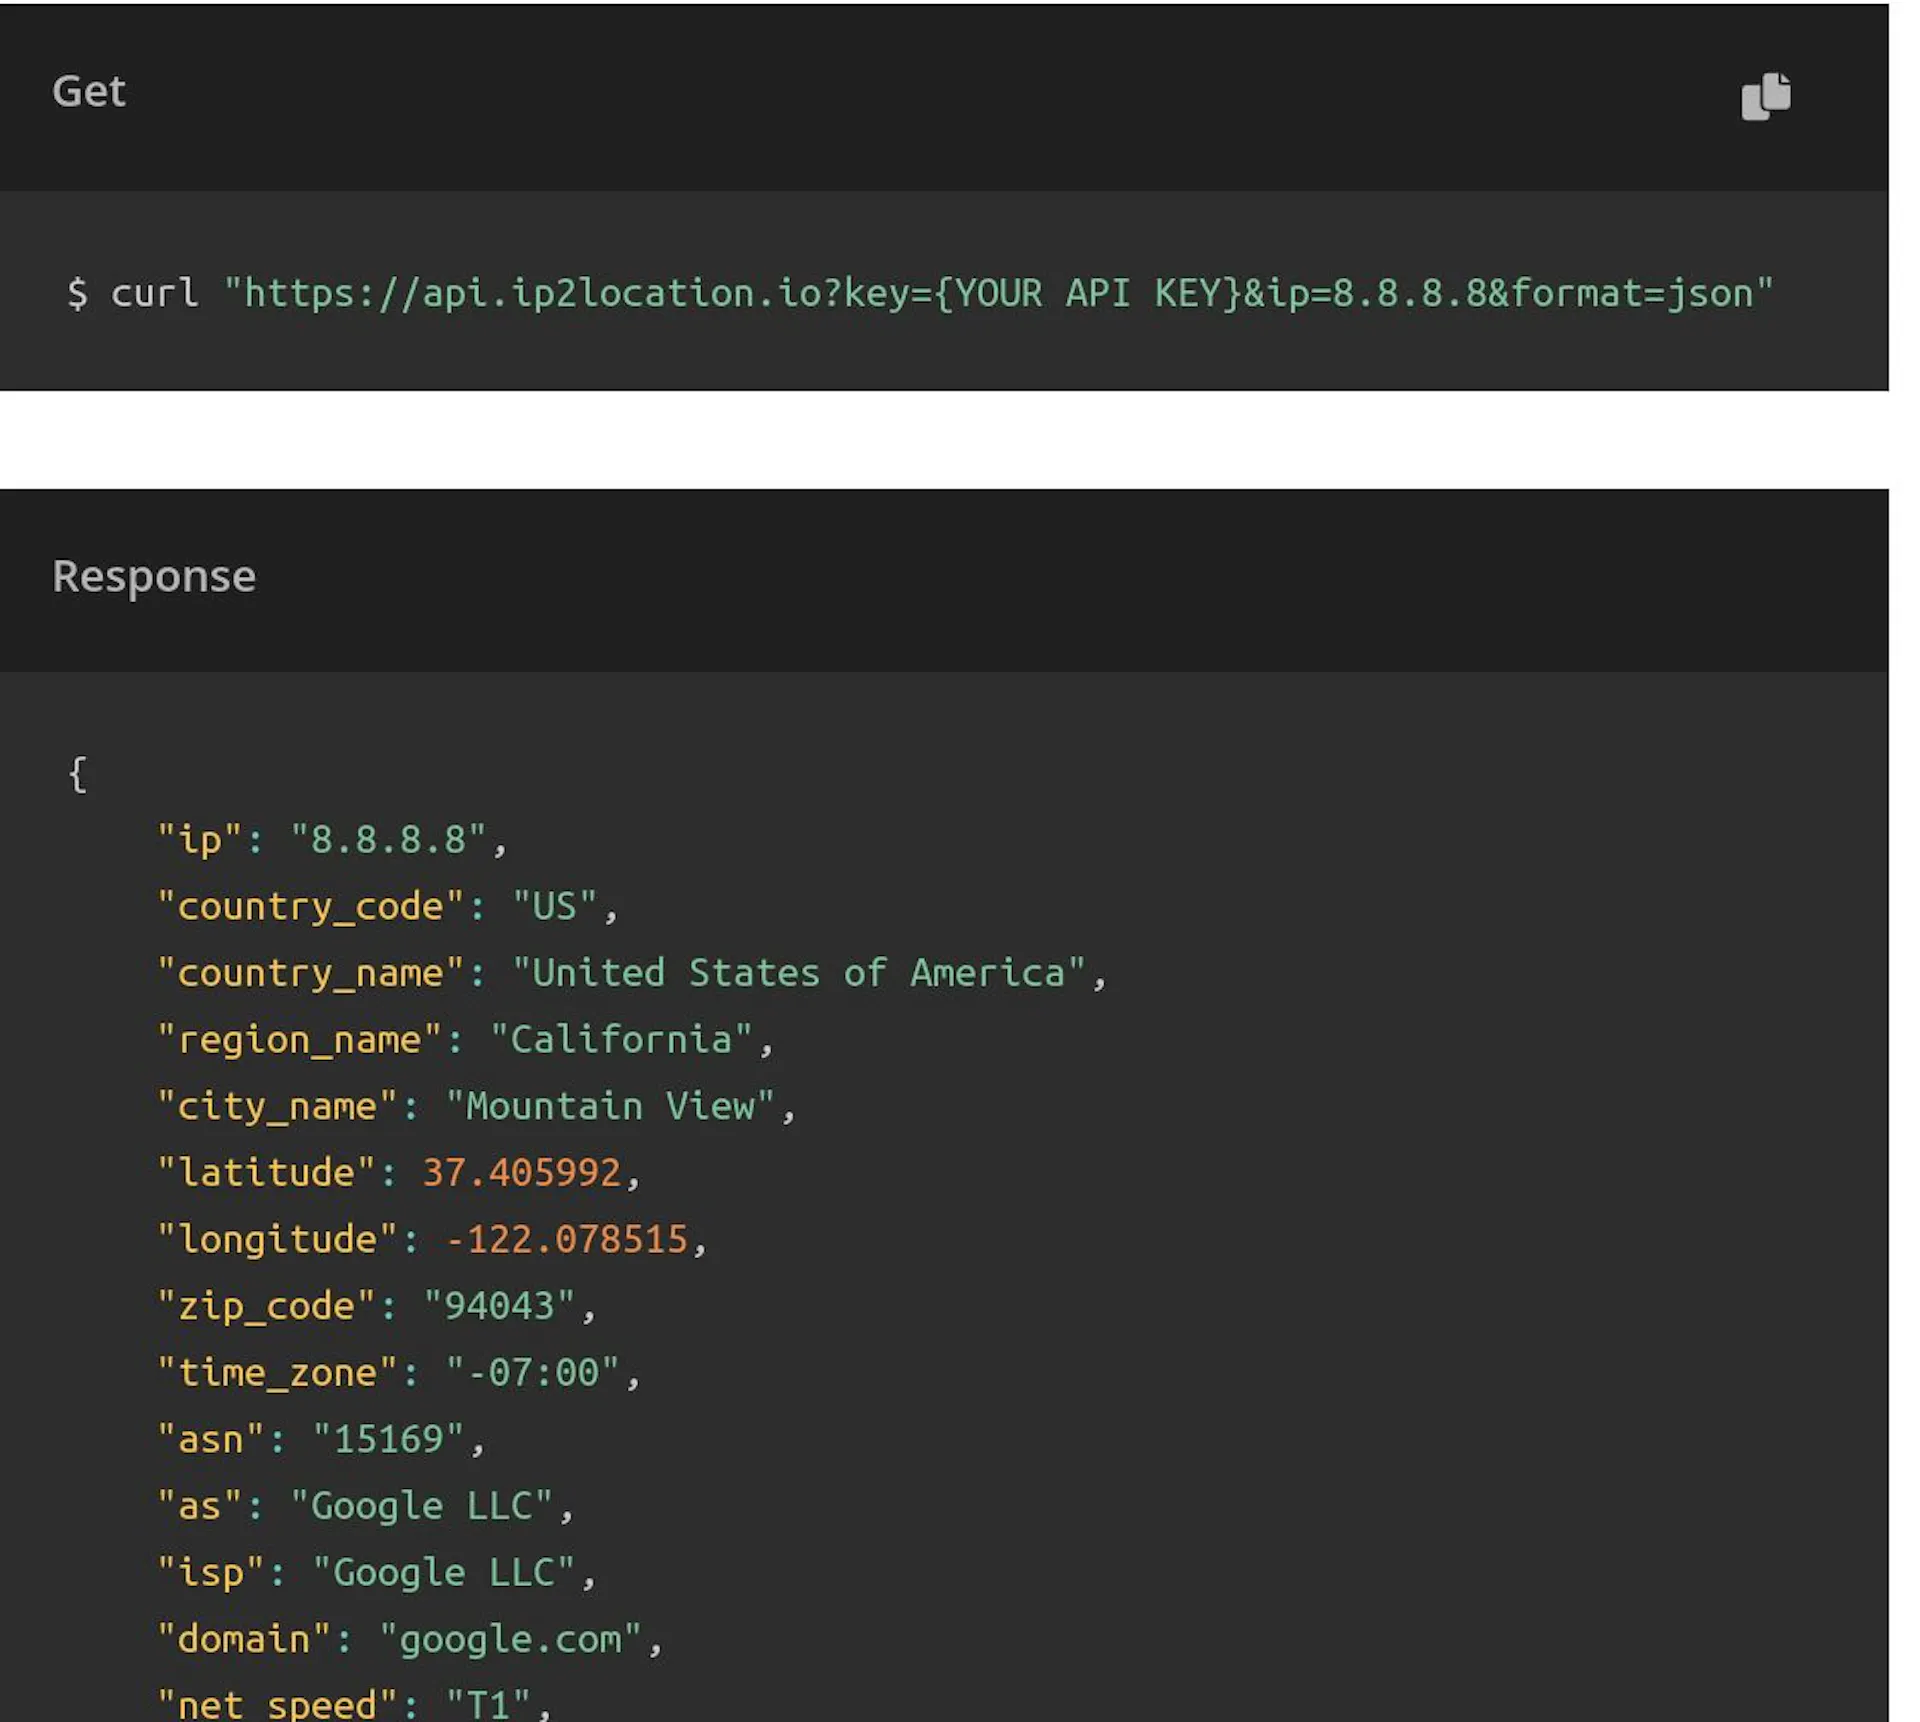The height and width of the screenshot is (1722, 1920).
Task: Copy the curl command with the clipboard icon
Action: click(x=1765, y=96)
